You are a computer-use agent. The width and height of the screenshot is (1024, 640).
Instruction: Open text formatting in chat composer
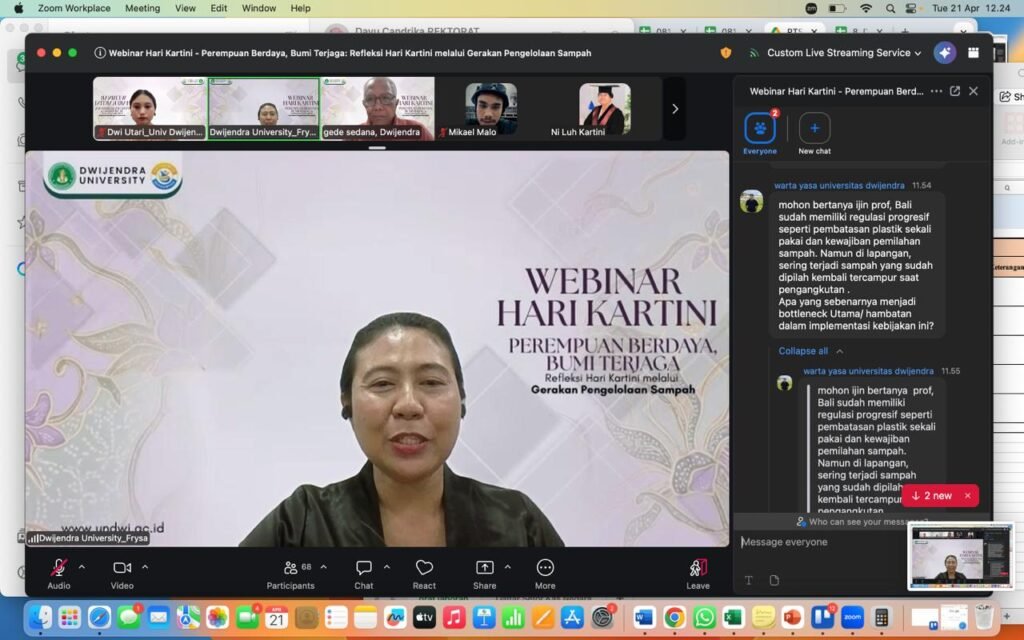[748, 580]
